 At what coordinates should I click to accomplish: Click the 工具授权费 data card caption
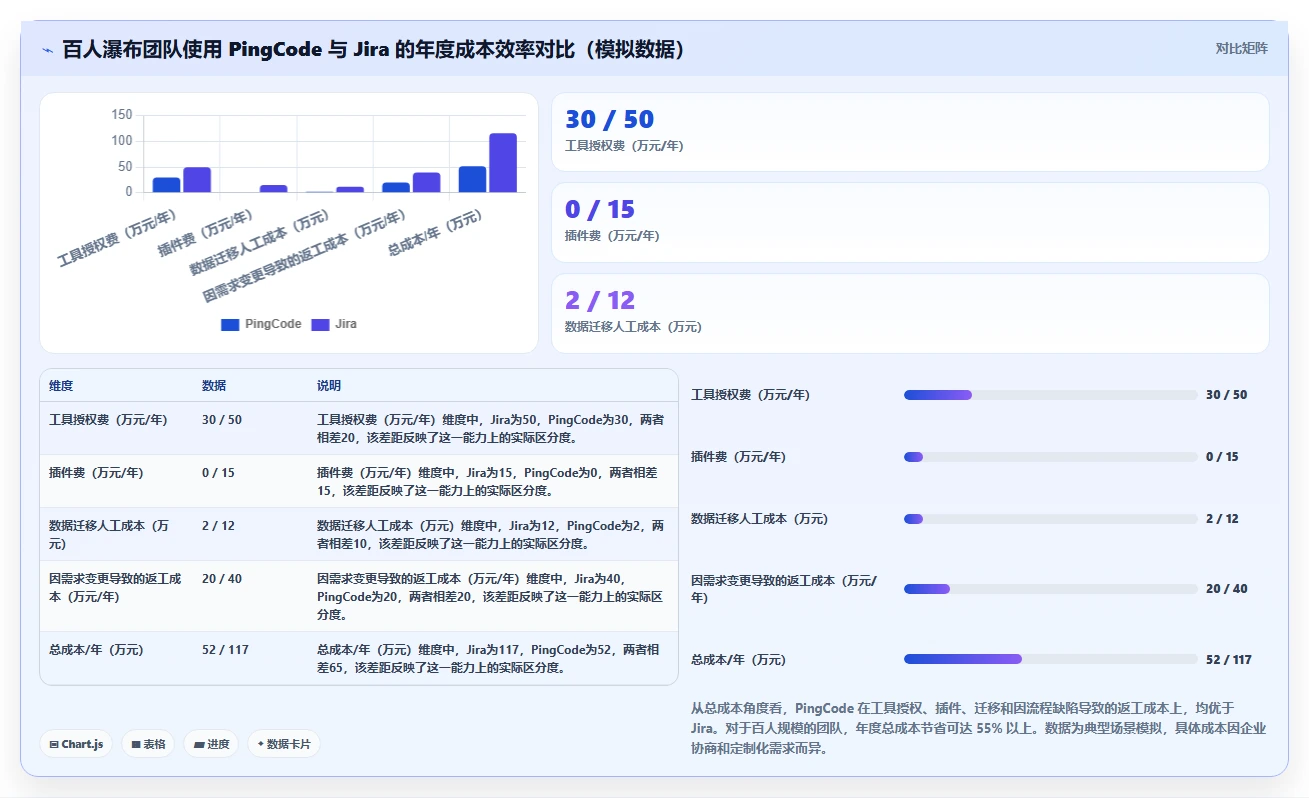[x=624, y=146]
